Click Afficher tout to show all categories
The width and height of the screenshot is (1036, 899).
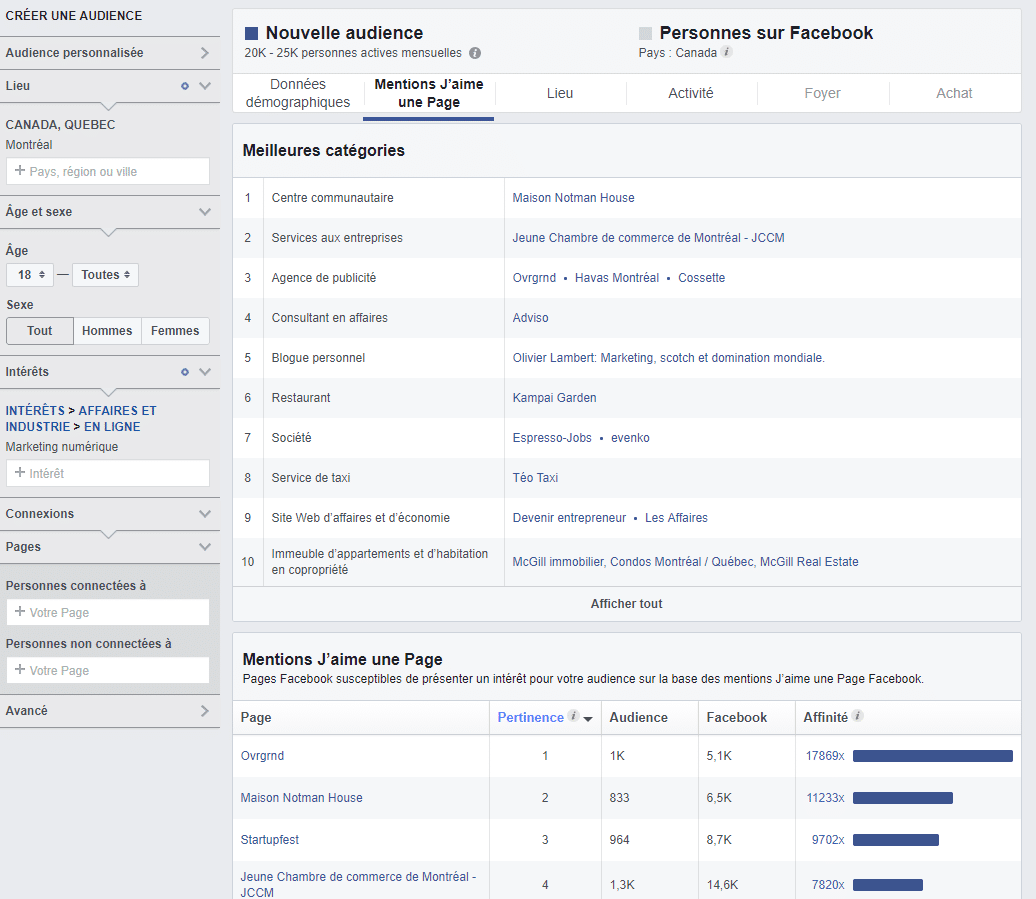(626, 604)
